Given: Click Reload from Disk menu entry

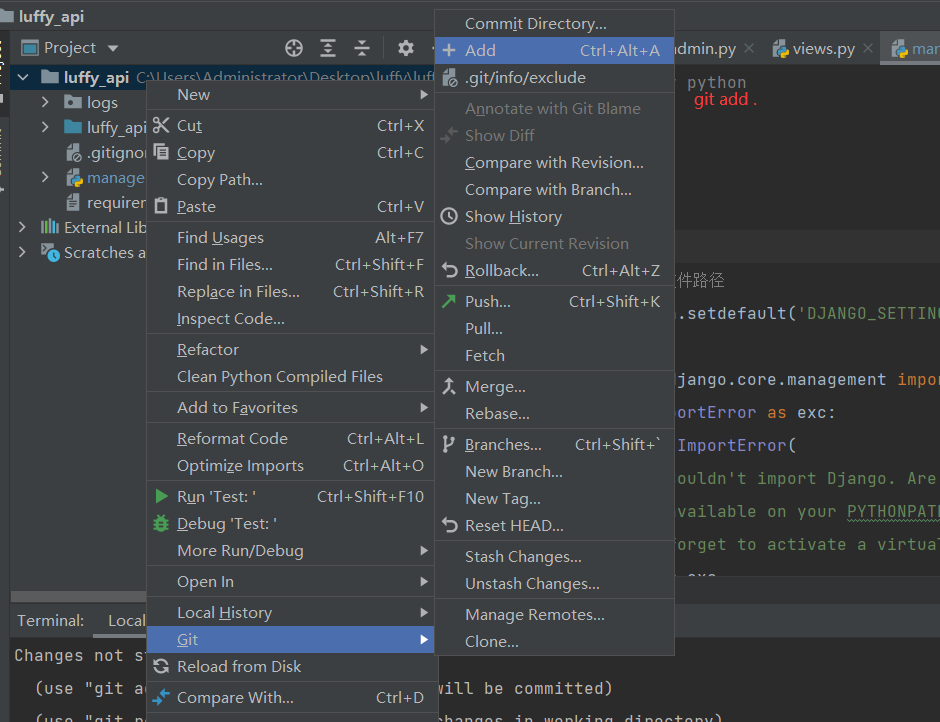Looking at the screenshot, I should [239, 667].
